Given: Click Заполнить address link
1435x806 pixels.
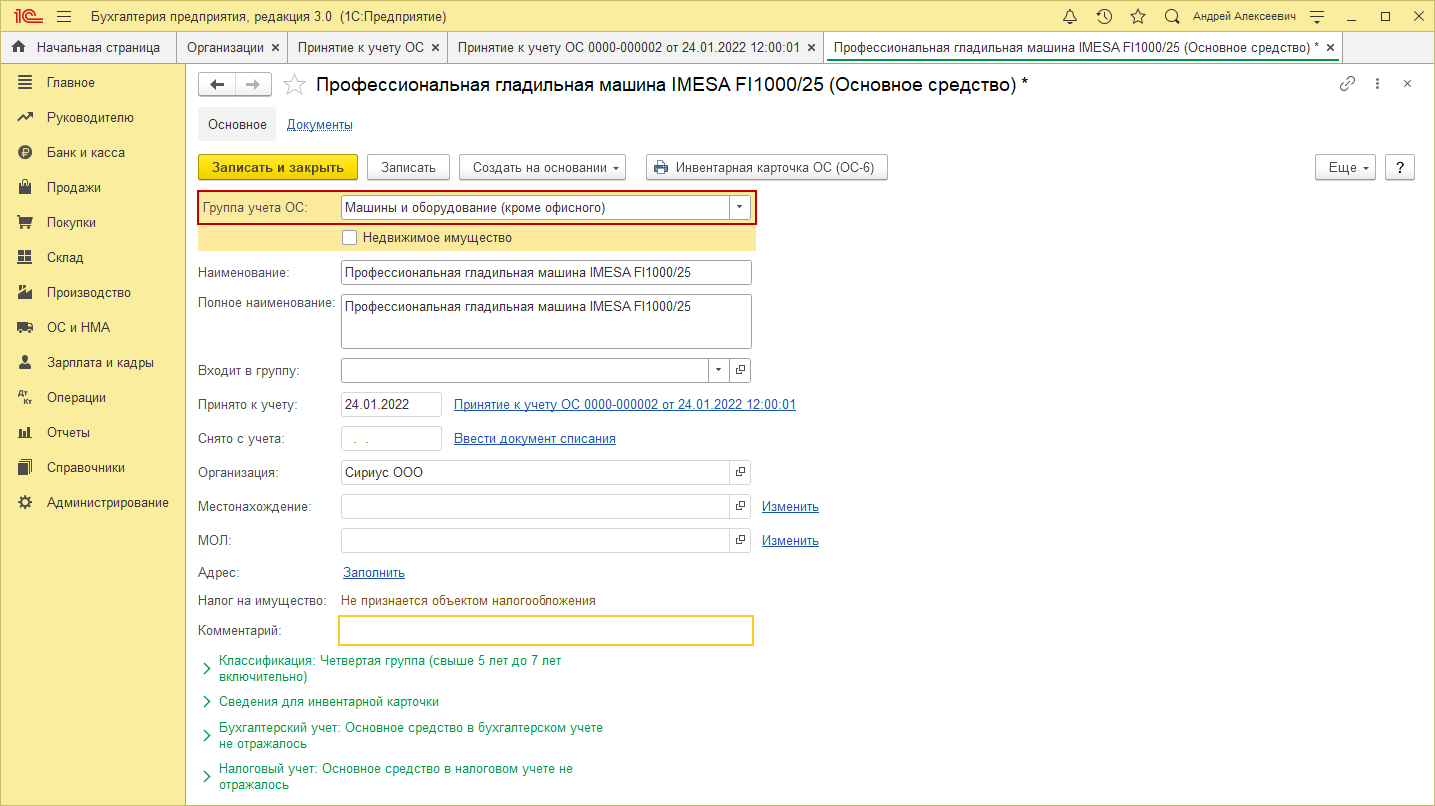Looking at the screenshot, I should [x=374, y=572].
